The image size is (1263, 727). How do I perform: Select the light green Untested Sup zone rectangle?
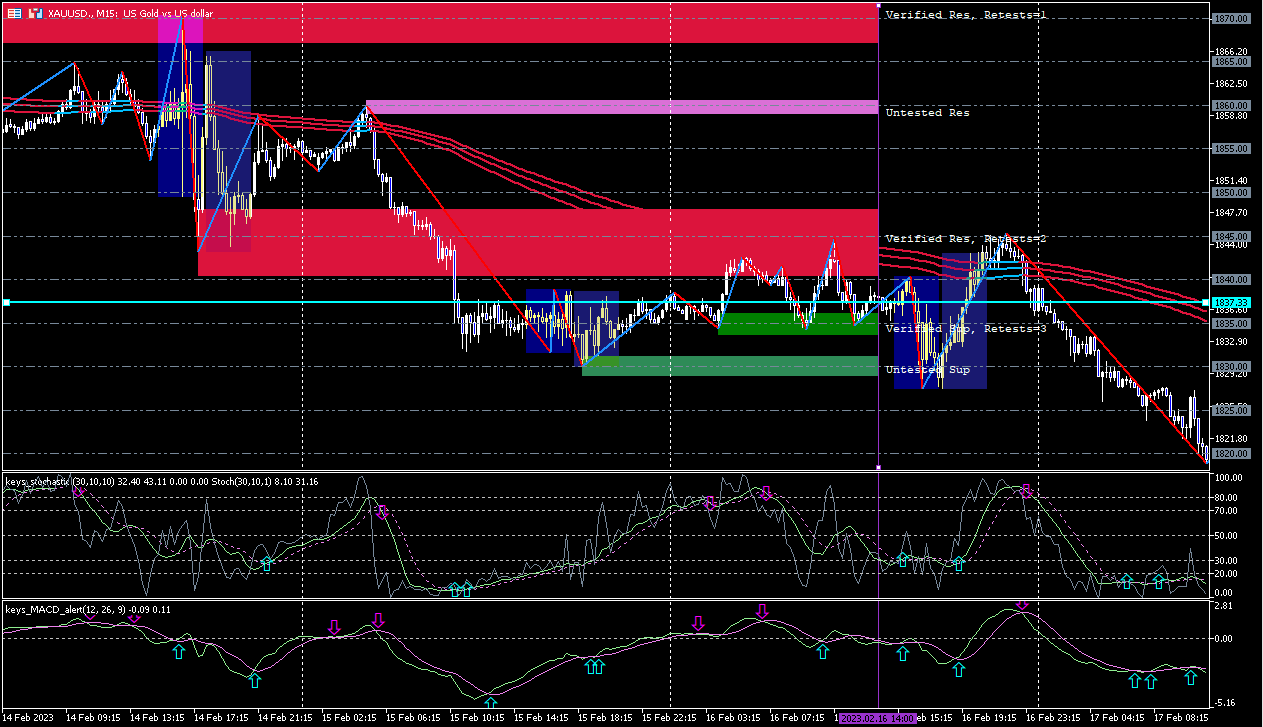pos(730,366)
